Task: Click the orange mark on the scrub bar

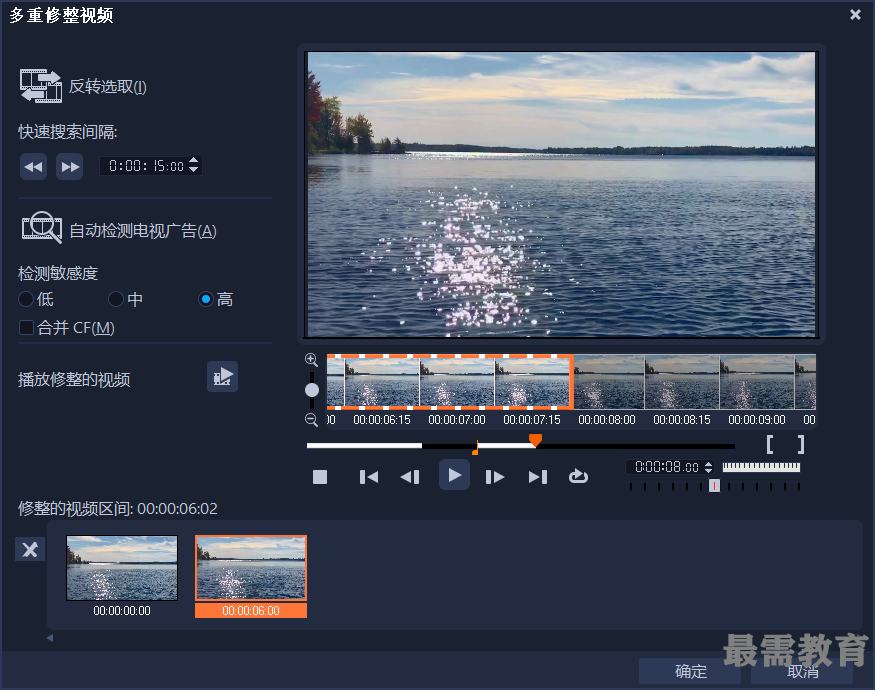Action: [x=475, y=448]
